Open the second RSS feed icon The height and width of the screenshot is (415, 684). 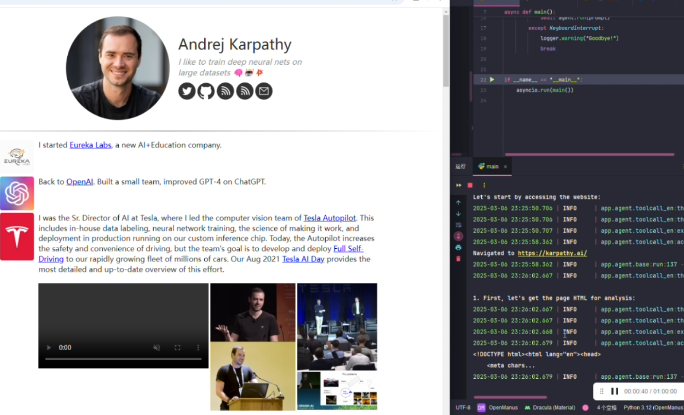pyautogui.click(x=245, y=91)
